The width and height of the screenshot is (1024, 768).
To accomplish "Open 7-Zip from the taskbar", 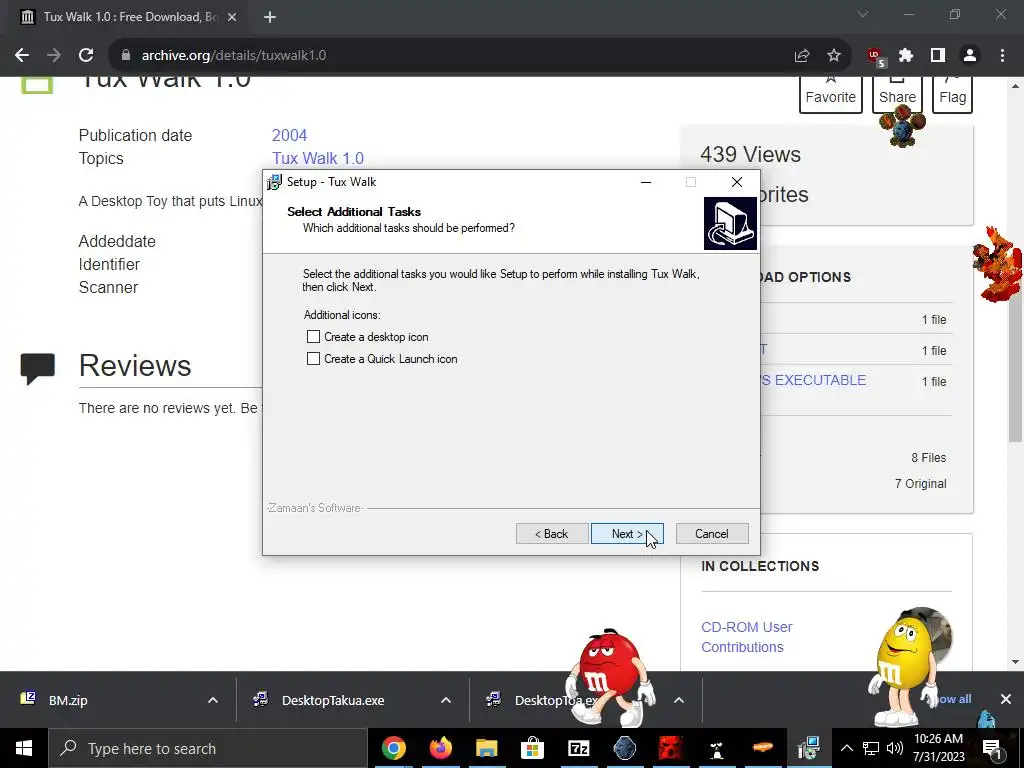I will (579, 748).
